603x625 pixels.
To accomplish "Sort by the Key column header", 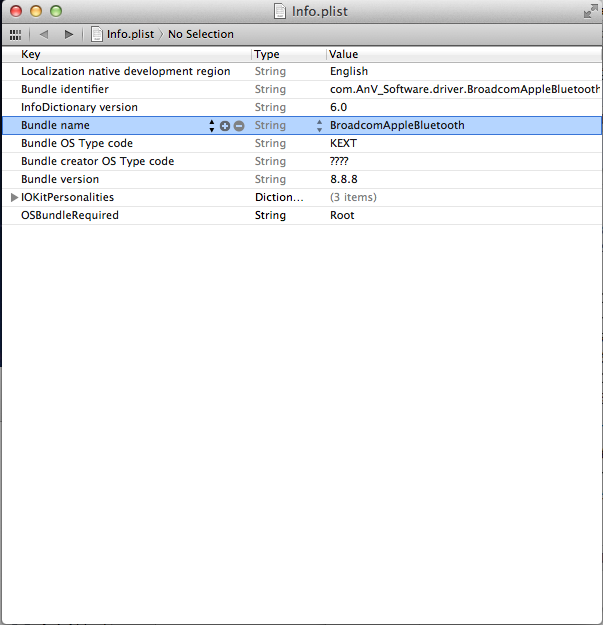I will tap(127, 54).
